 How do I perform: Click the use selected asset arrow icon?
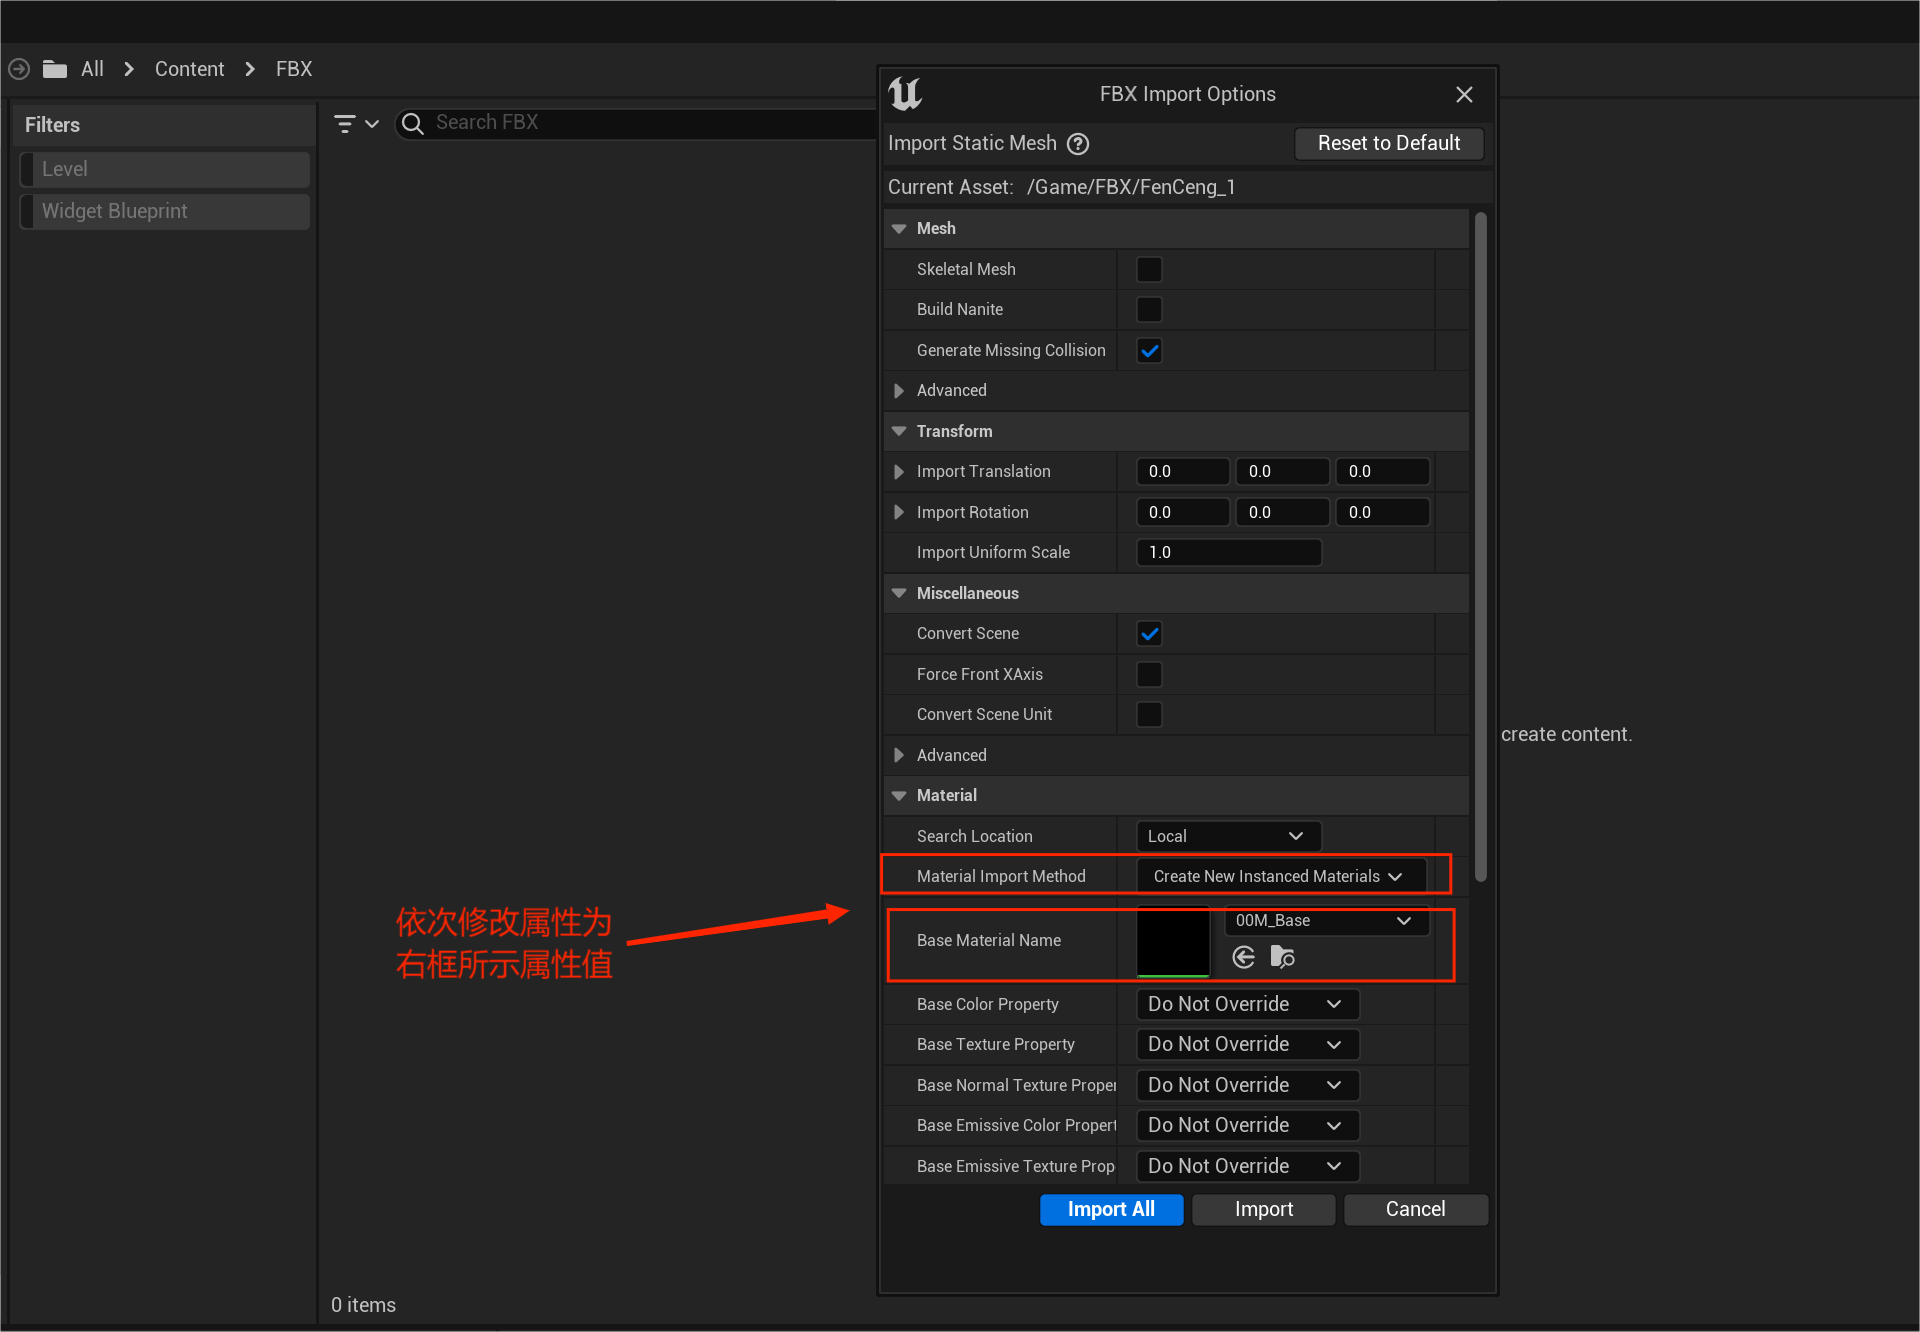(1244, 958)
